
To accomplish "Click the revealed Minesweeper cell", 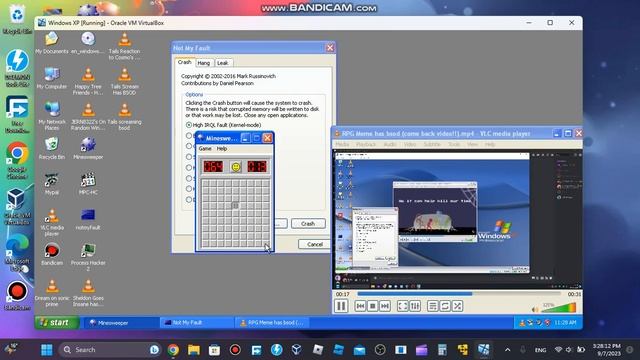I will [235, 205].
